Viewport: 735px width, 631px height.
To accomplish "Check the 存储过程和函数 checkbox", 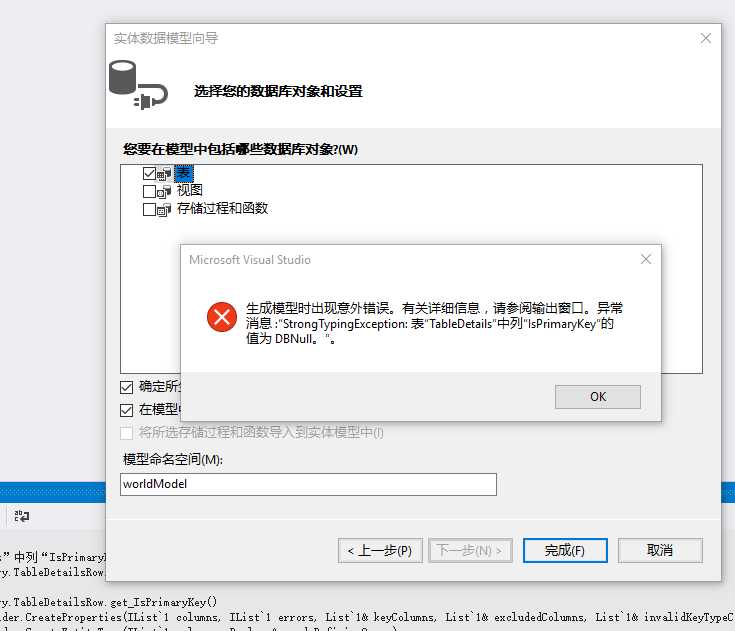I will point(149,209).
